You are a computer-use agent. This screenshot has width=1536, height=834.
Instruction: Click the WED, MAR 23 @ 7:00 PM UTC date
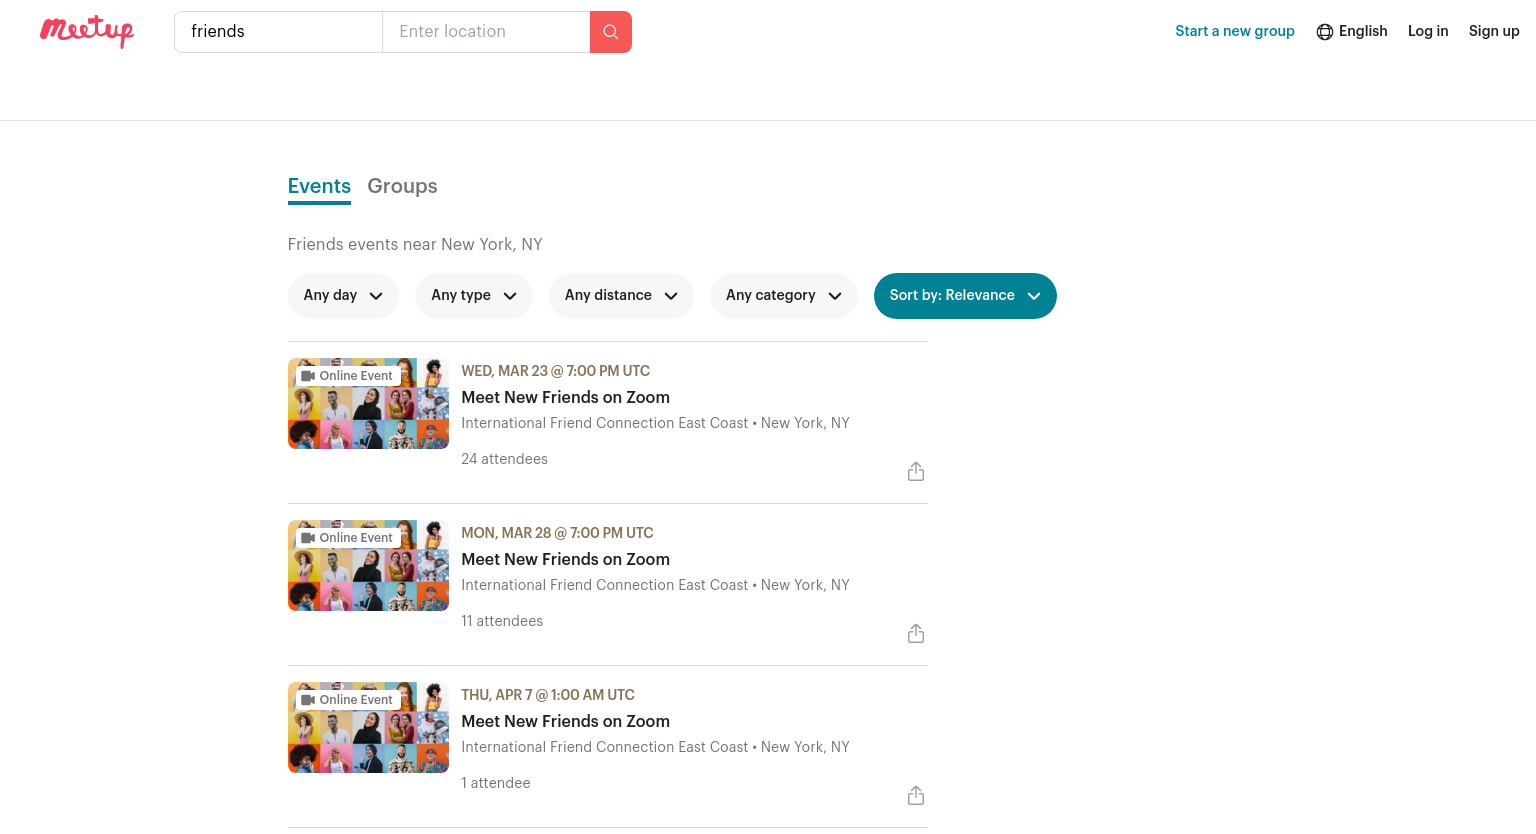pos(555,371)
